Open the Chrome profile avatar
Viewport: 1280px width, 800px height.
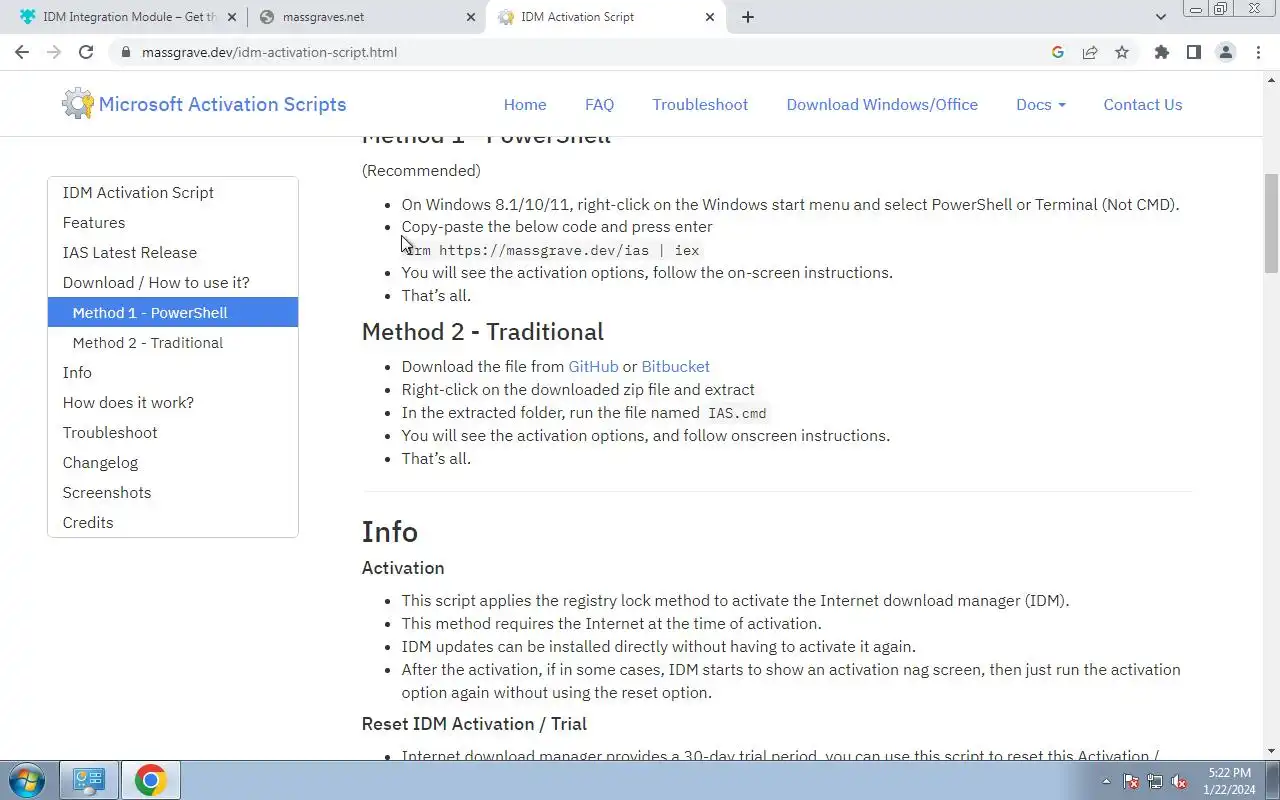1225,52
